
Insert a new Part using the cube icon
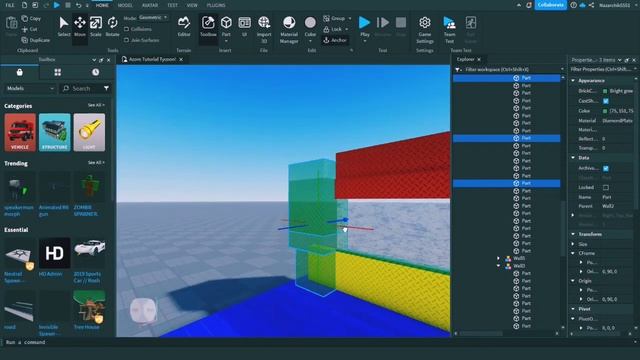(226, 22)
